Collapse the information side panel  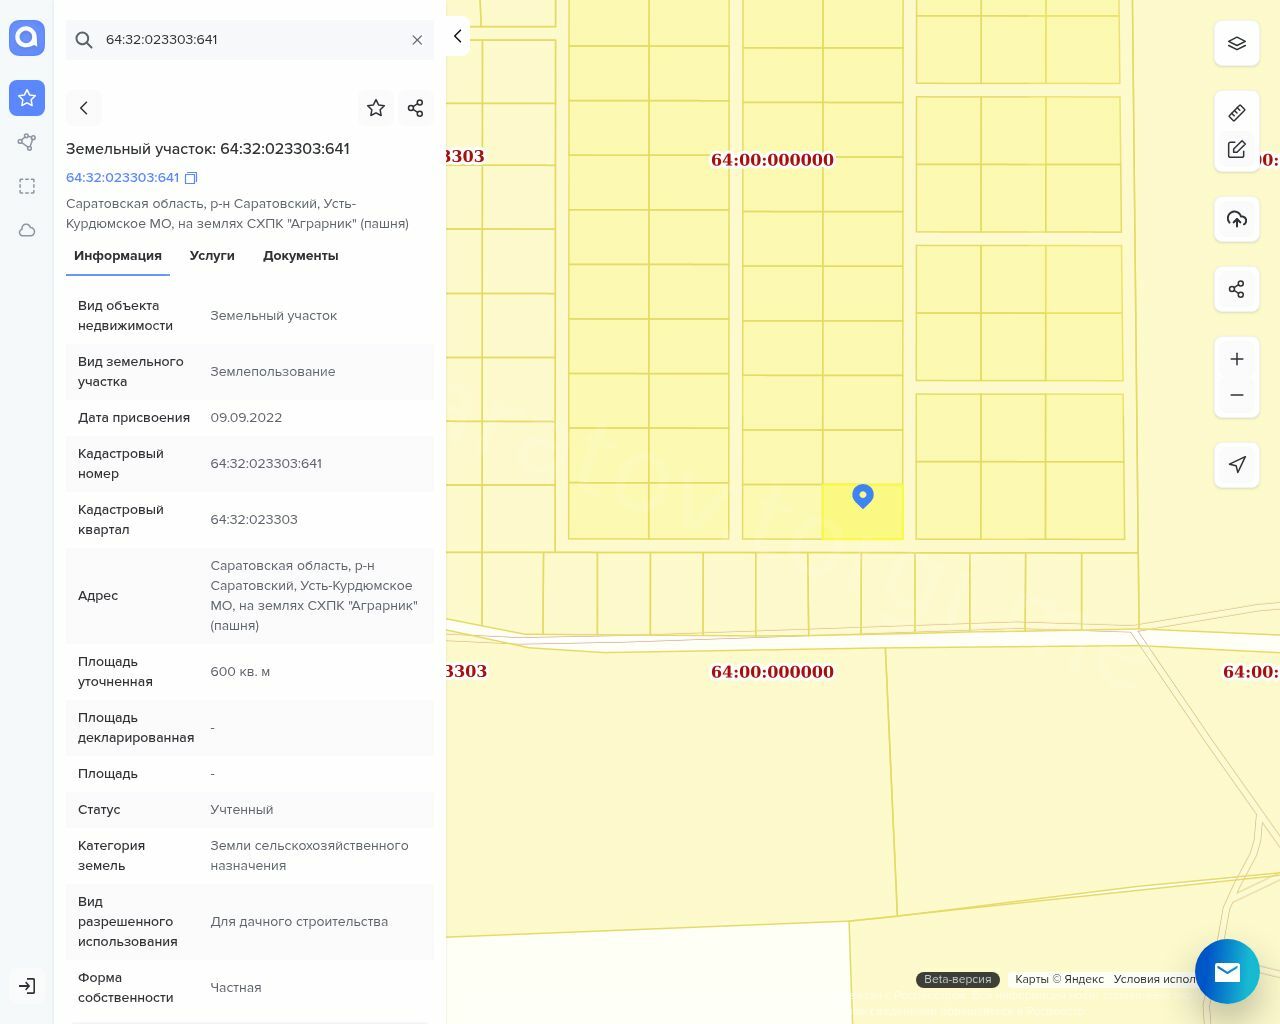point(457,36)
